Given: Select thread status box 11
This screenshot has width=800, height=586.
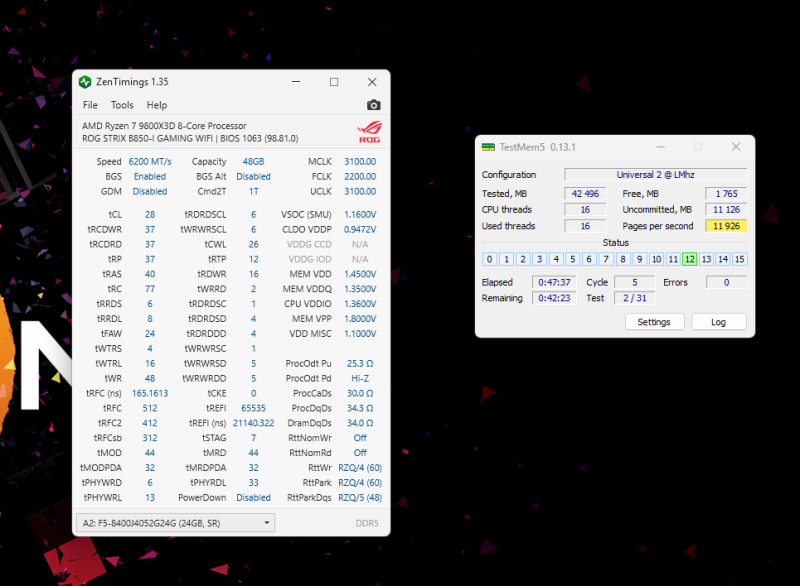Looking at the screenshot, I should click(673, 259).
